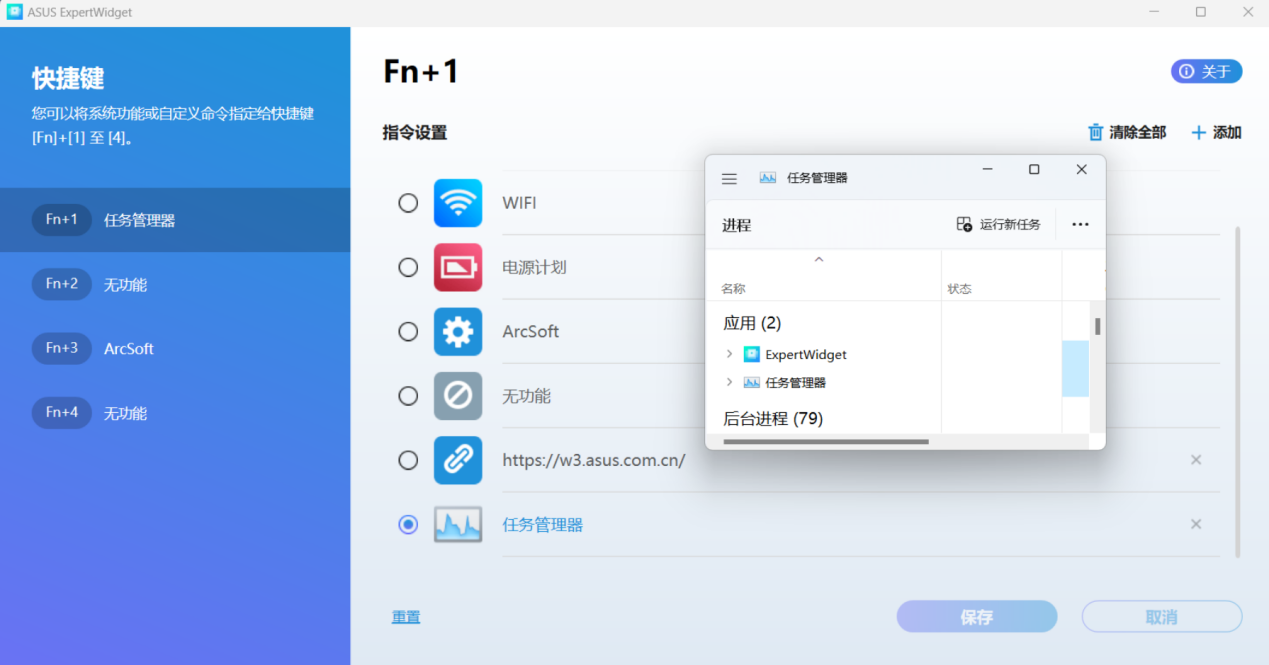Viewport: 1269px width, 665px height.
Task: Click Task Manager horizontal scrollbar
Action: pos(826,441)
